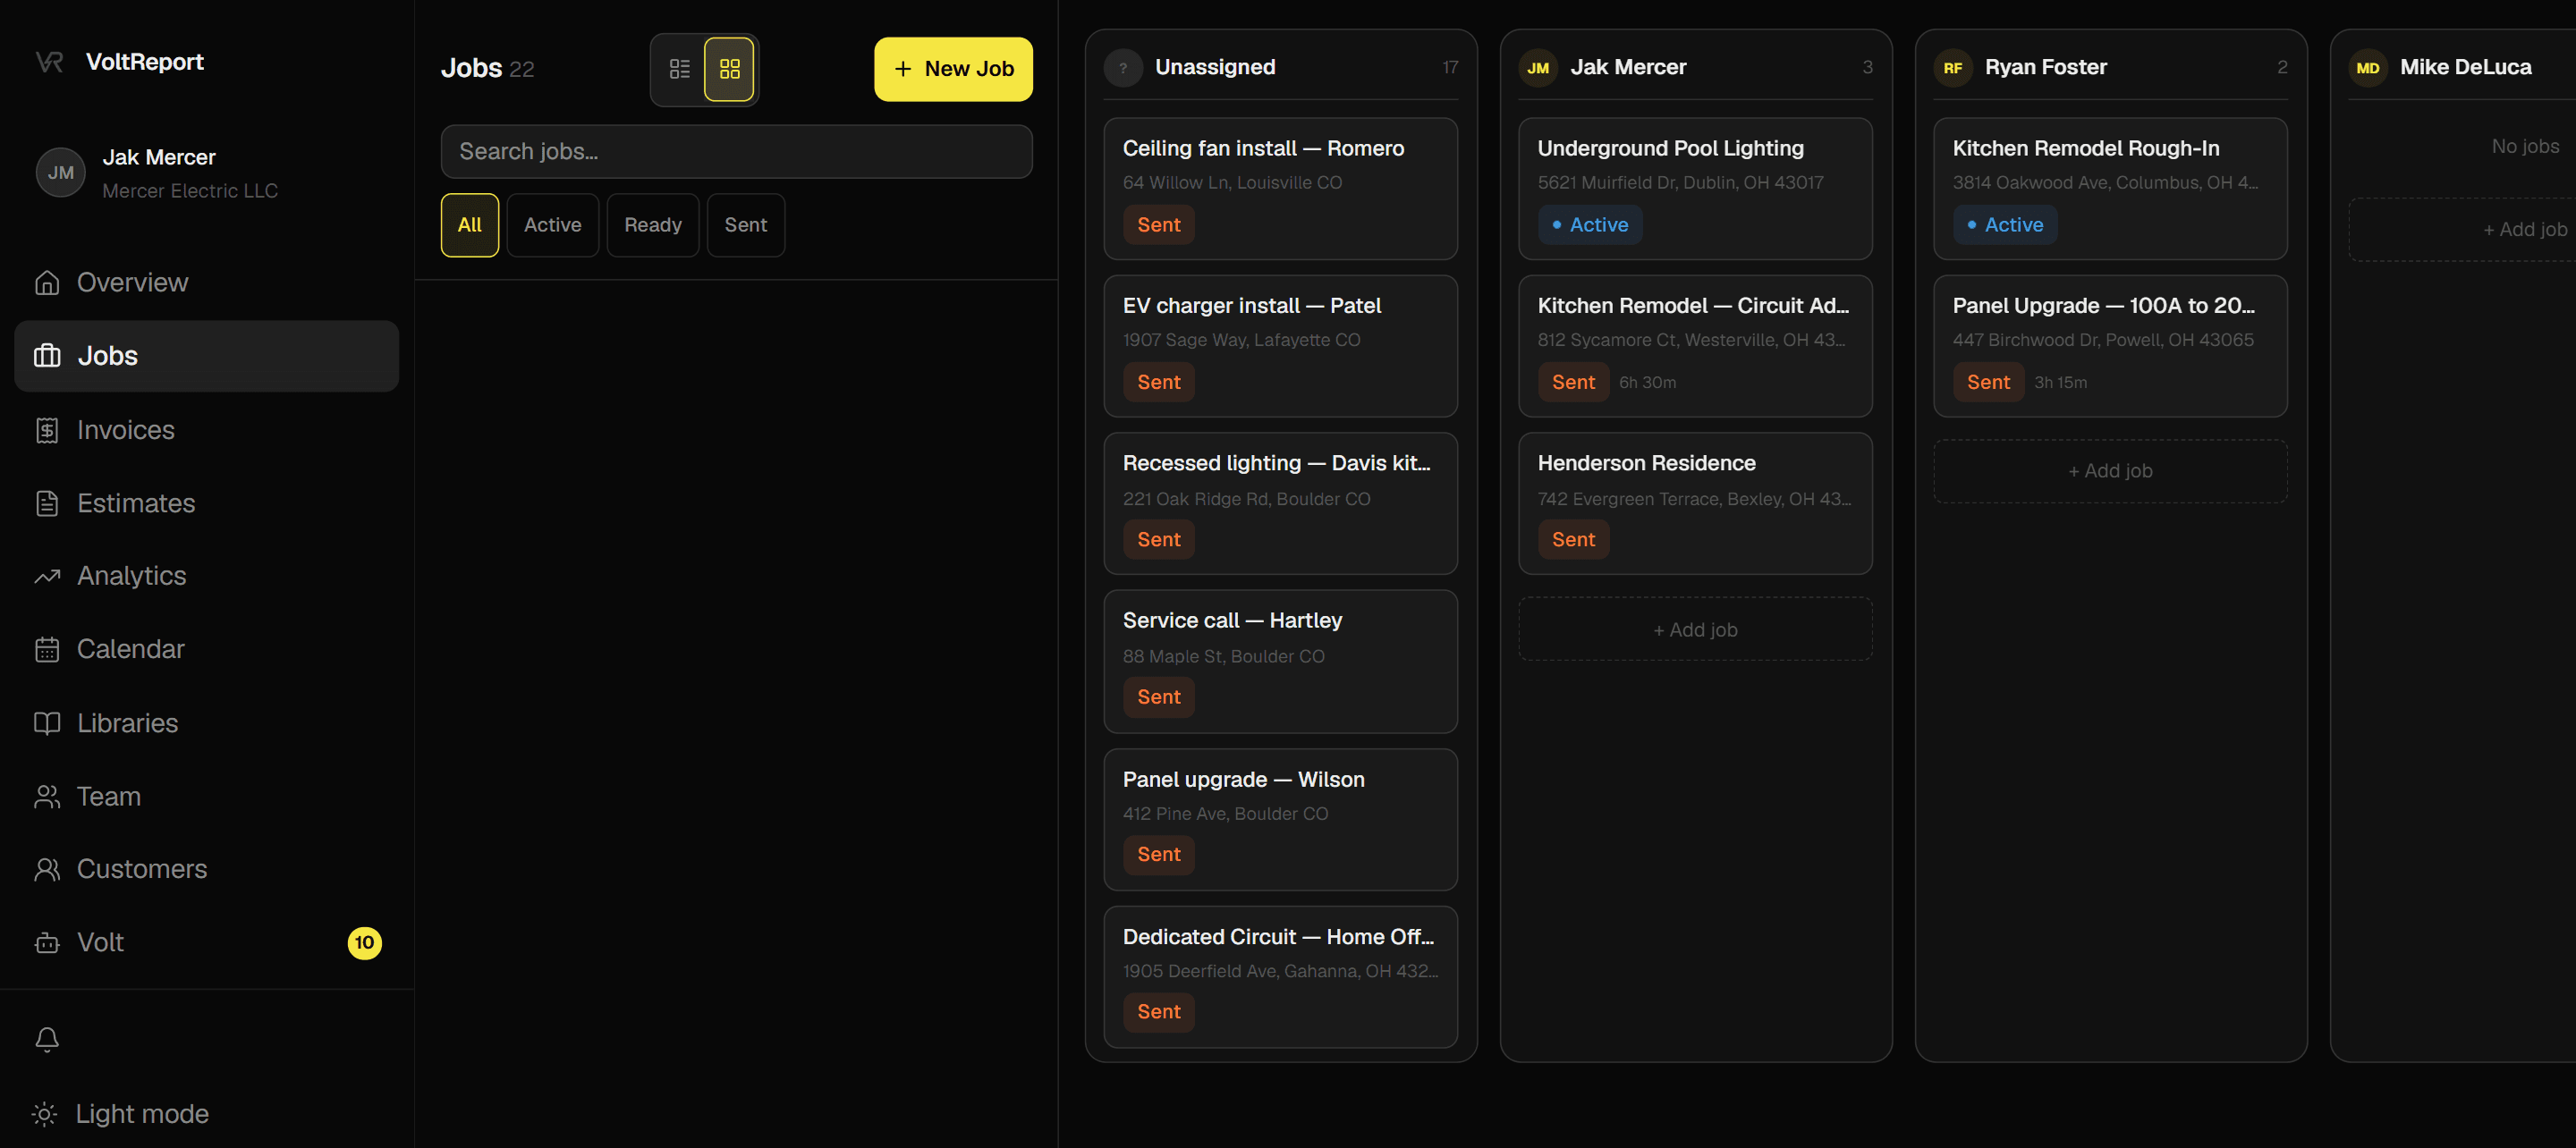Click the MD avatar for Mike DeLuca
Screen dimensions: 2576x1148
click(2368, 68)
